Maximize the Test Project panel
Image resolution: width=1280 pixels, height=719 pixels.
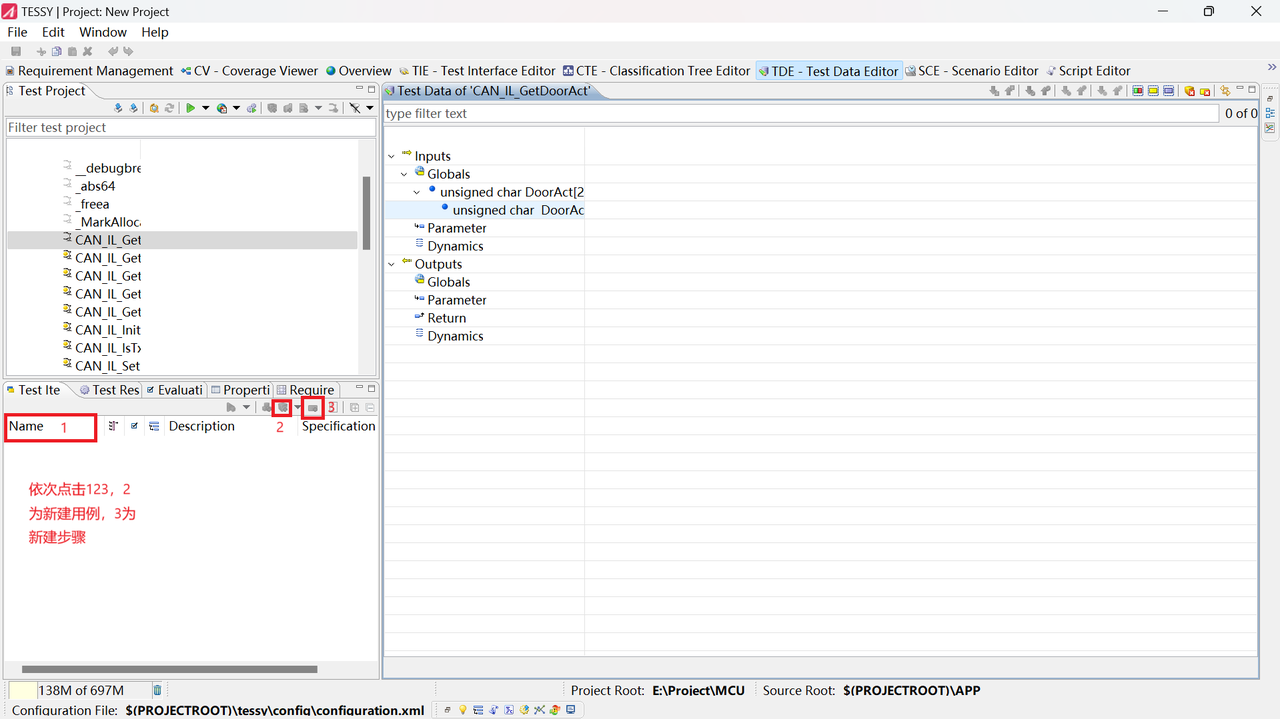coord(371,89)
